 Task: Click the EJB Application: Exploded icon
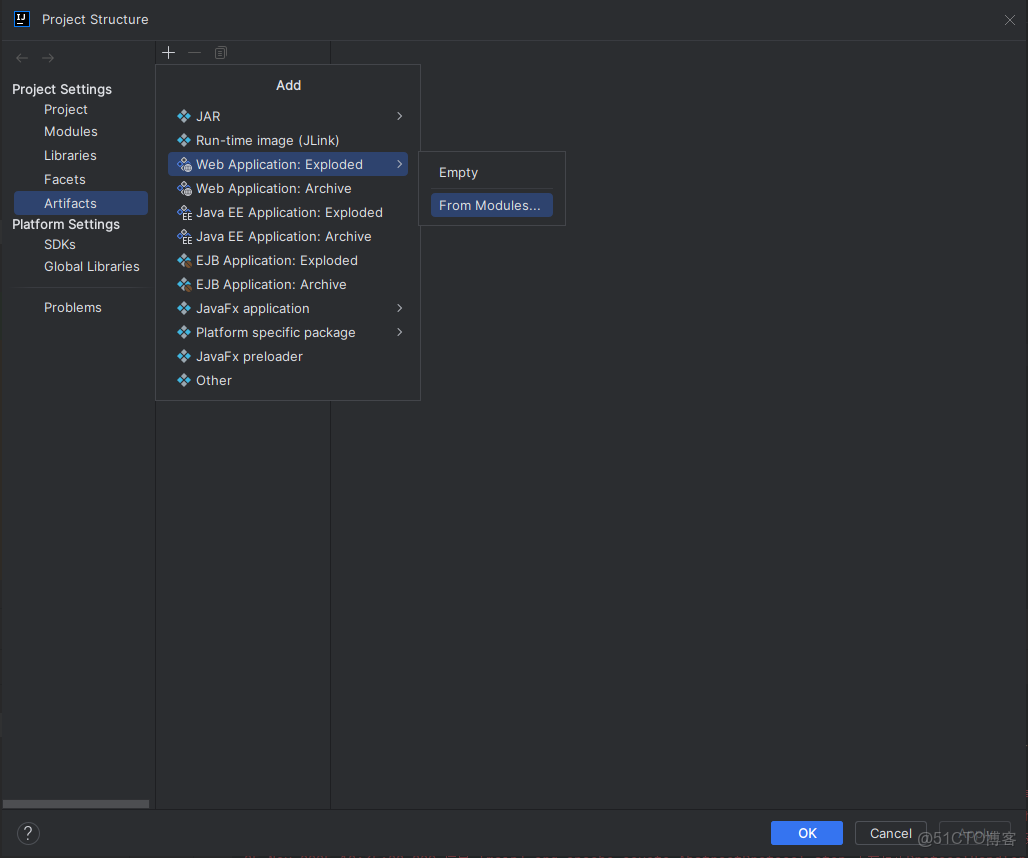click(x=184, y=260)
